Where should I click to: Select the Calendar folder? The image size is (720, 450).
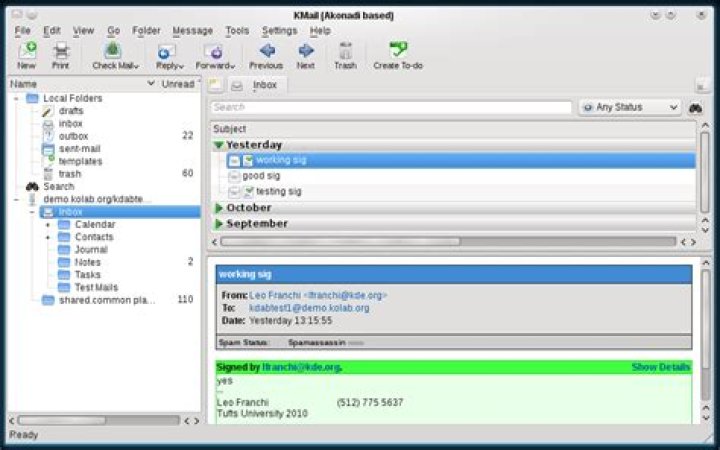tap(95, 224)
